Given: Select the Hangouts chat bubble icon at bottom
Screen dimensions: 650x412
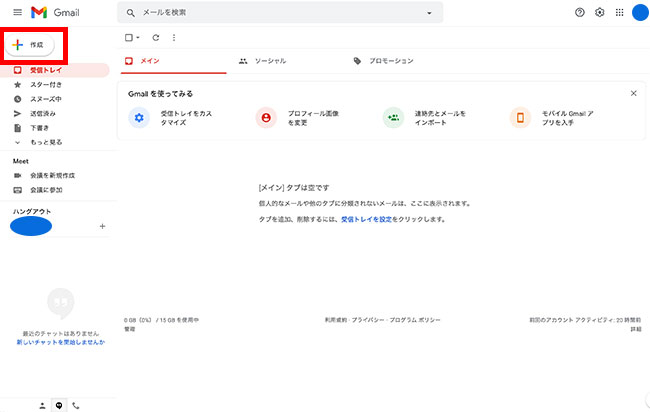Looking at the screenshot, I should (x=59, y=406).
